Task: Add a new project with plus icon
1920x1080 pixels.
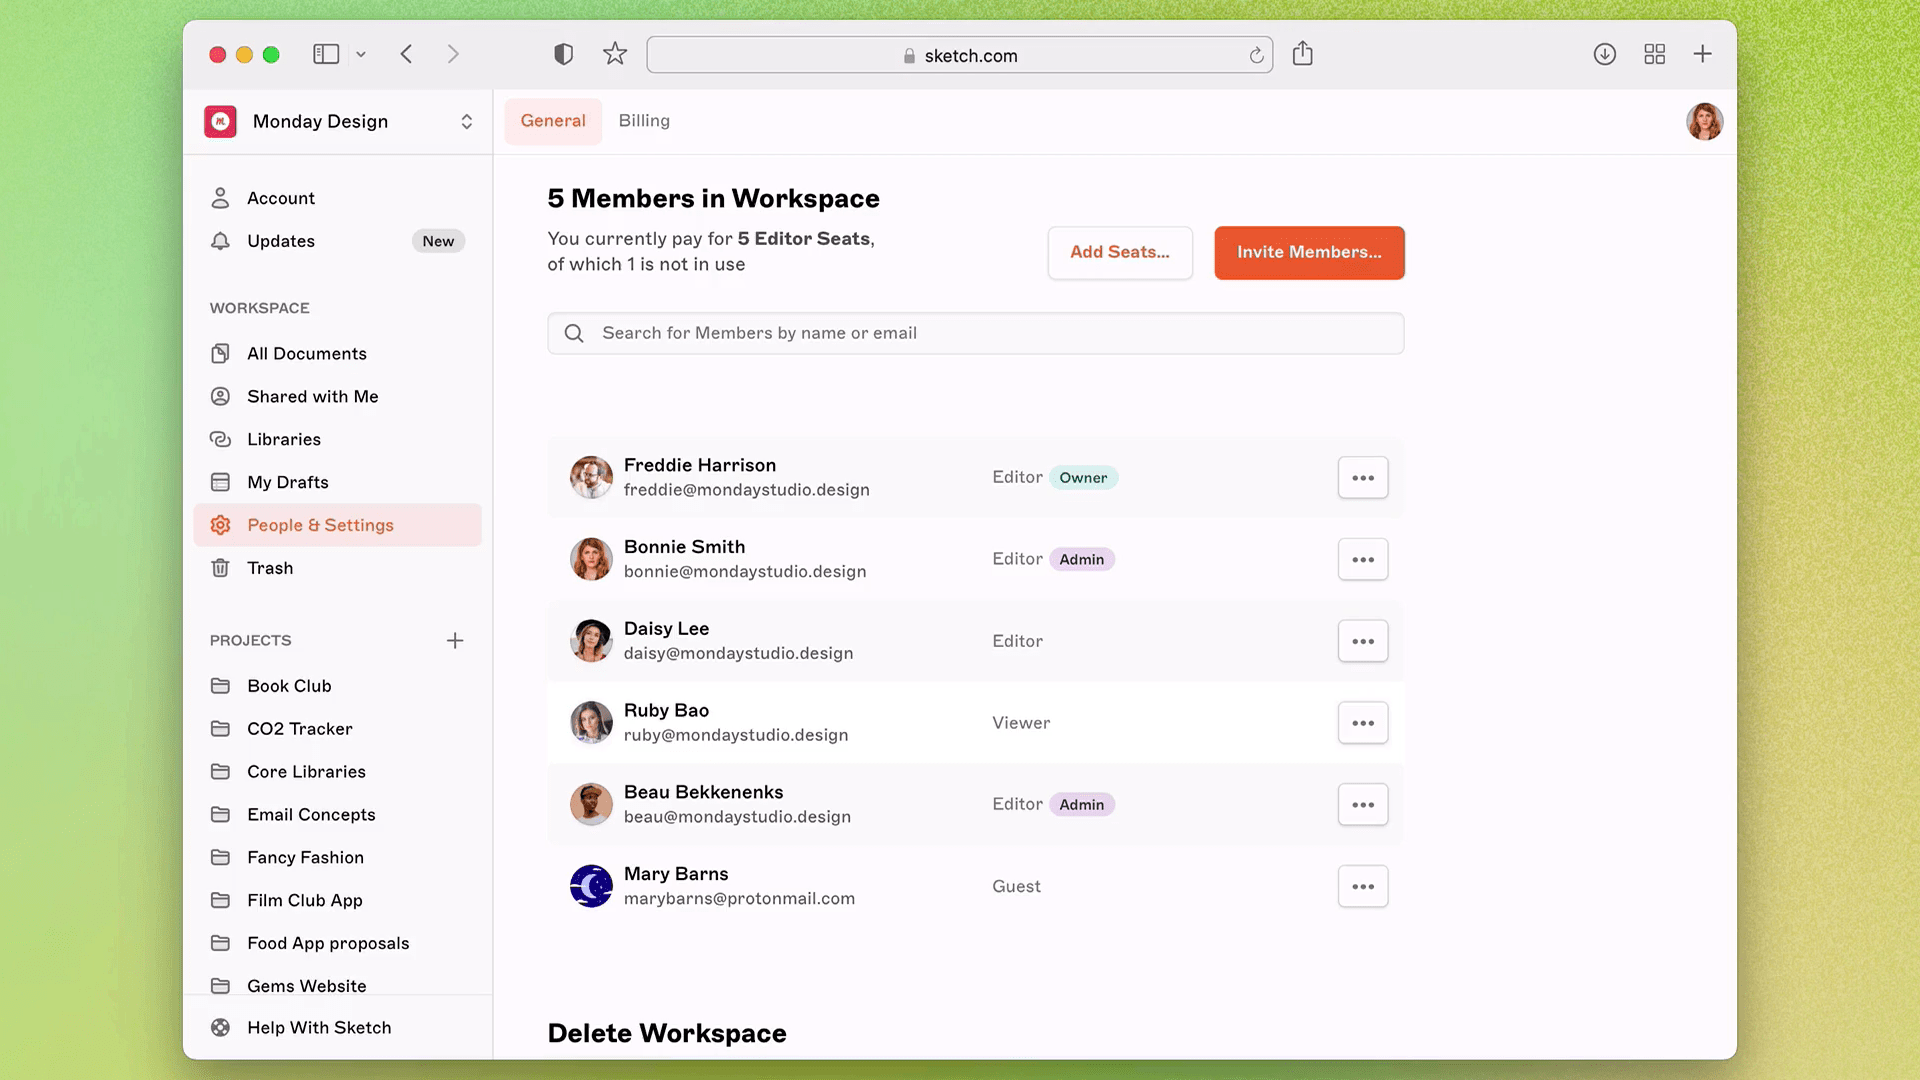Action: (455, 640)
